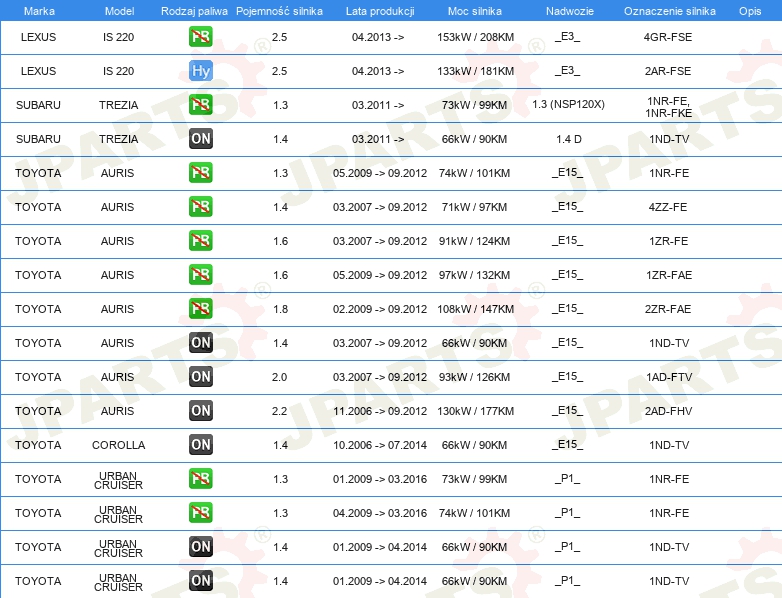The width and height of the screenshot is (782, 598).
Task: Click ON diesel icon in Subaru Trezia 1.4 row
Action: point(200,139)
